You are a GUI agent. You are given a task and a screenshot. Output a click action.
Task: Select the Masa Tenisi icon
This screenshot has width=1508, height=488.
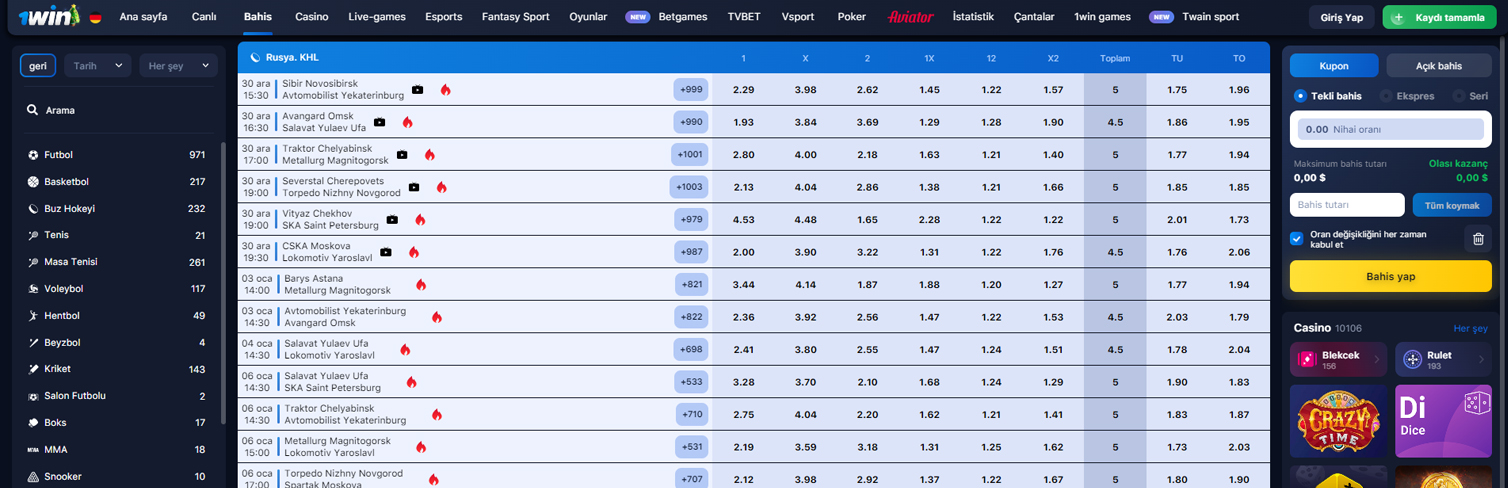(x=34, y=262)
